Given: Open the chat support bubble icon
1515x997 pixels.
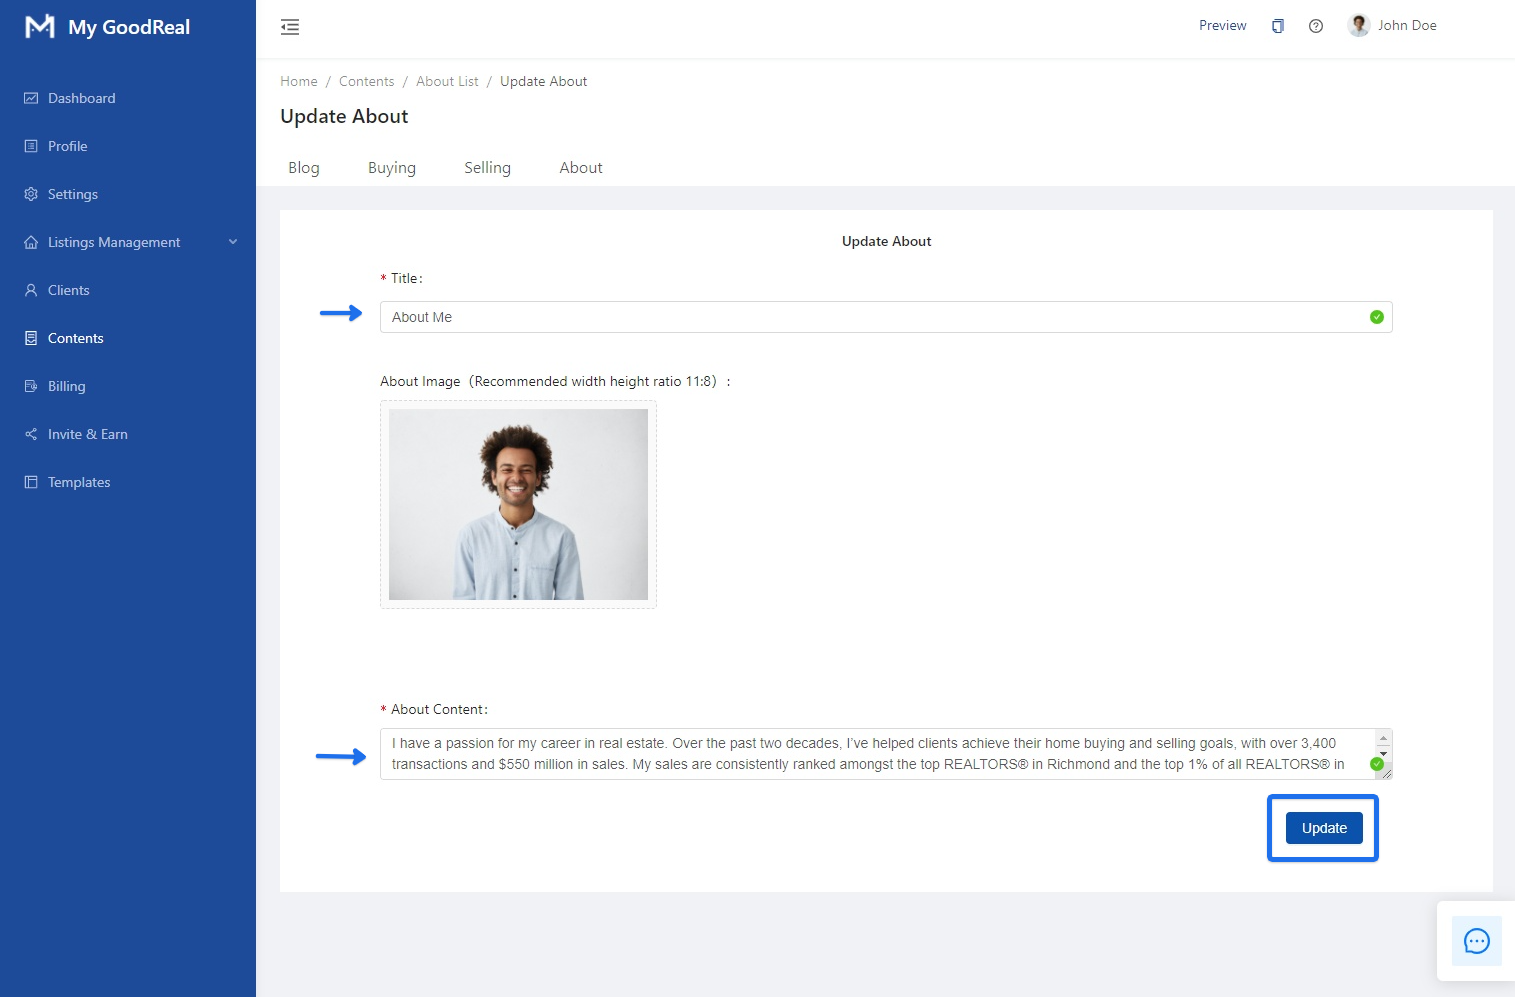Looking at the screenshot, I should [x=1476, y=941].
